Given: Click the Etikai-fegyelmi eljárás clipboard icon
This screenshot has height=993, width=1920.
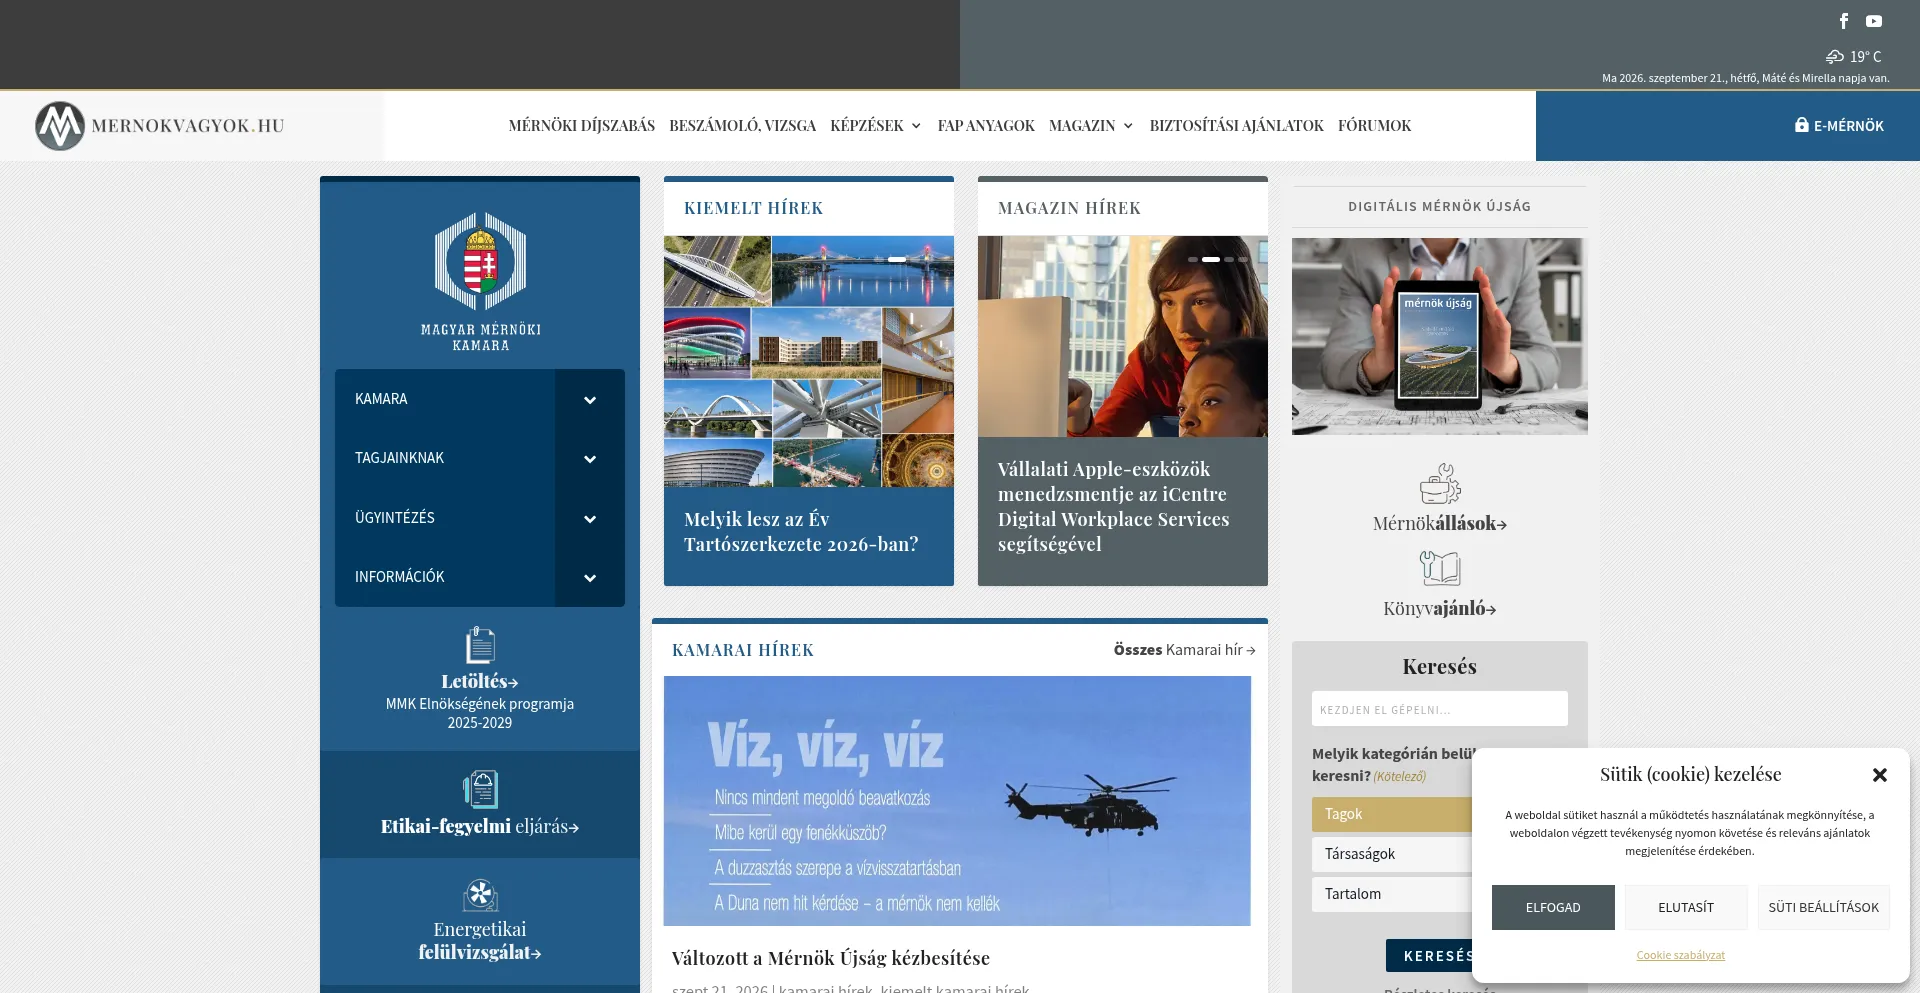Looking at the screenshot, I should [480, 789].
